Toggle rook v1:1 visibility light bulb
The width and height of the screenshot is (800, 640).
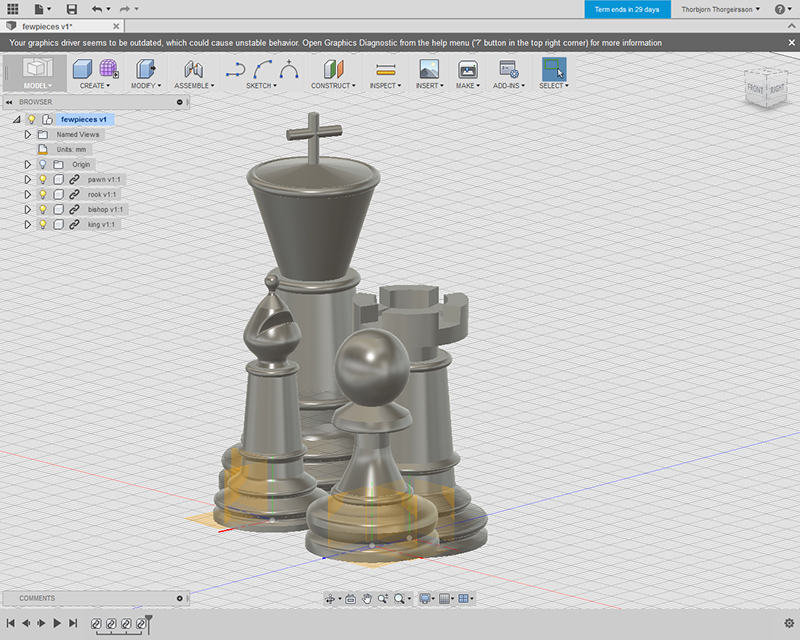tap(43, 194)
